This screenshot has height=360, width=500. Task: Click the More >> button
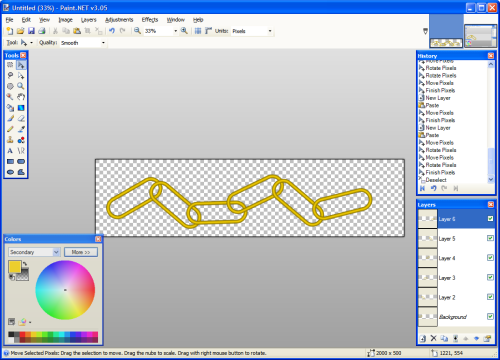click(x=81, y=252)
